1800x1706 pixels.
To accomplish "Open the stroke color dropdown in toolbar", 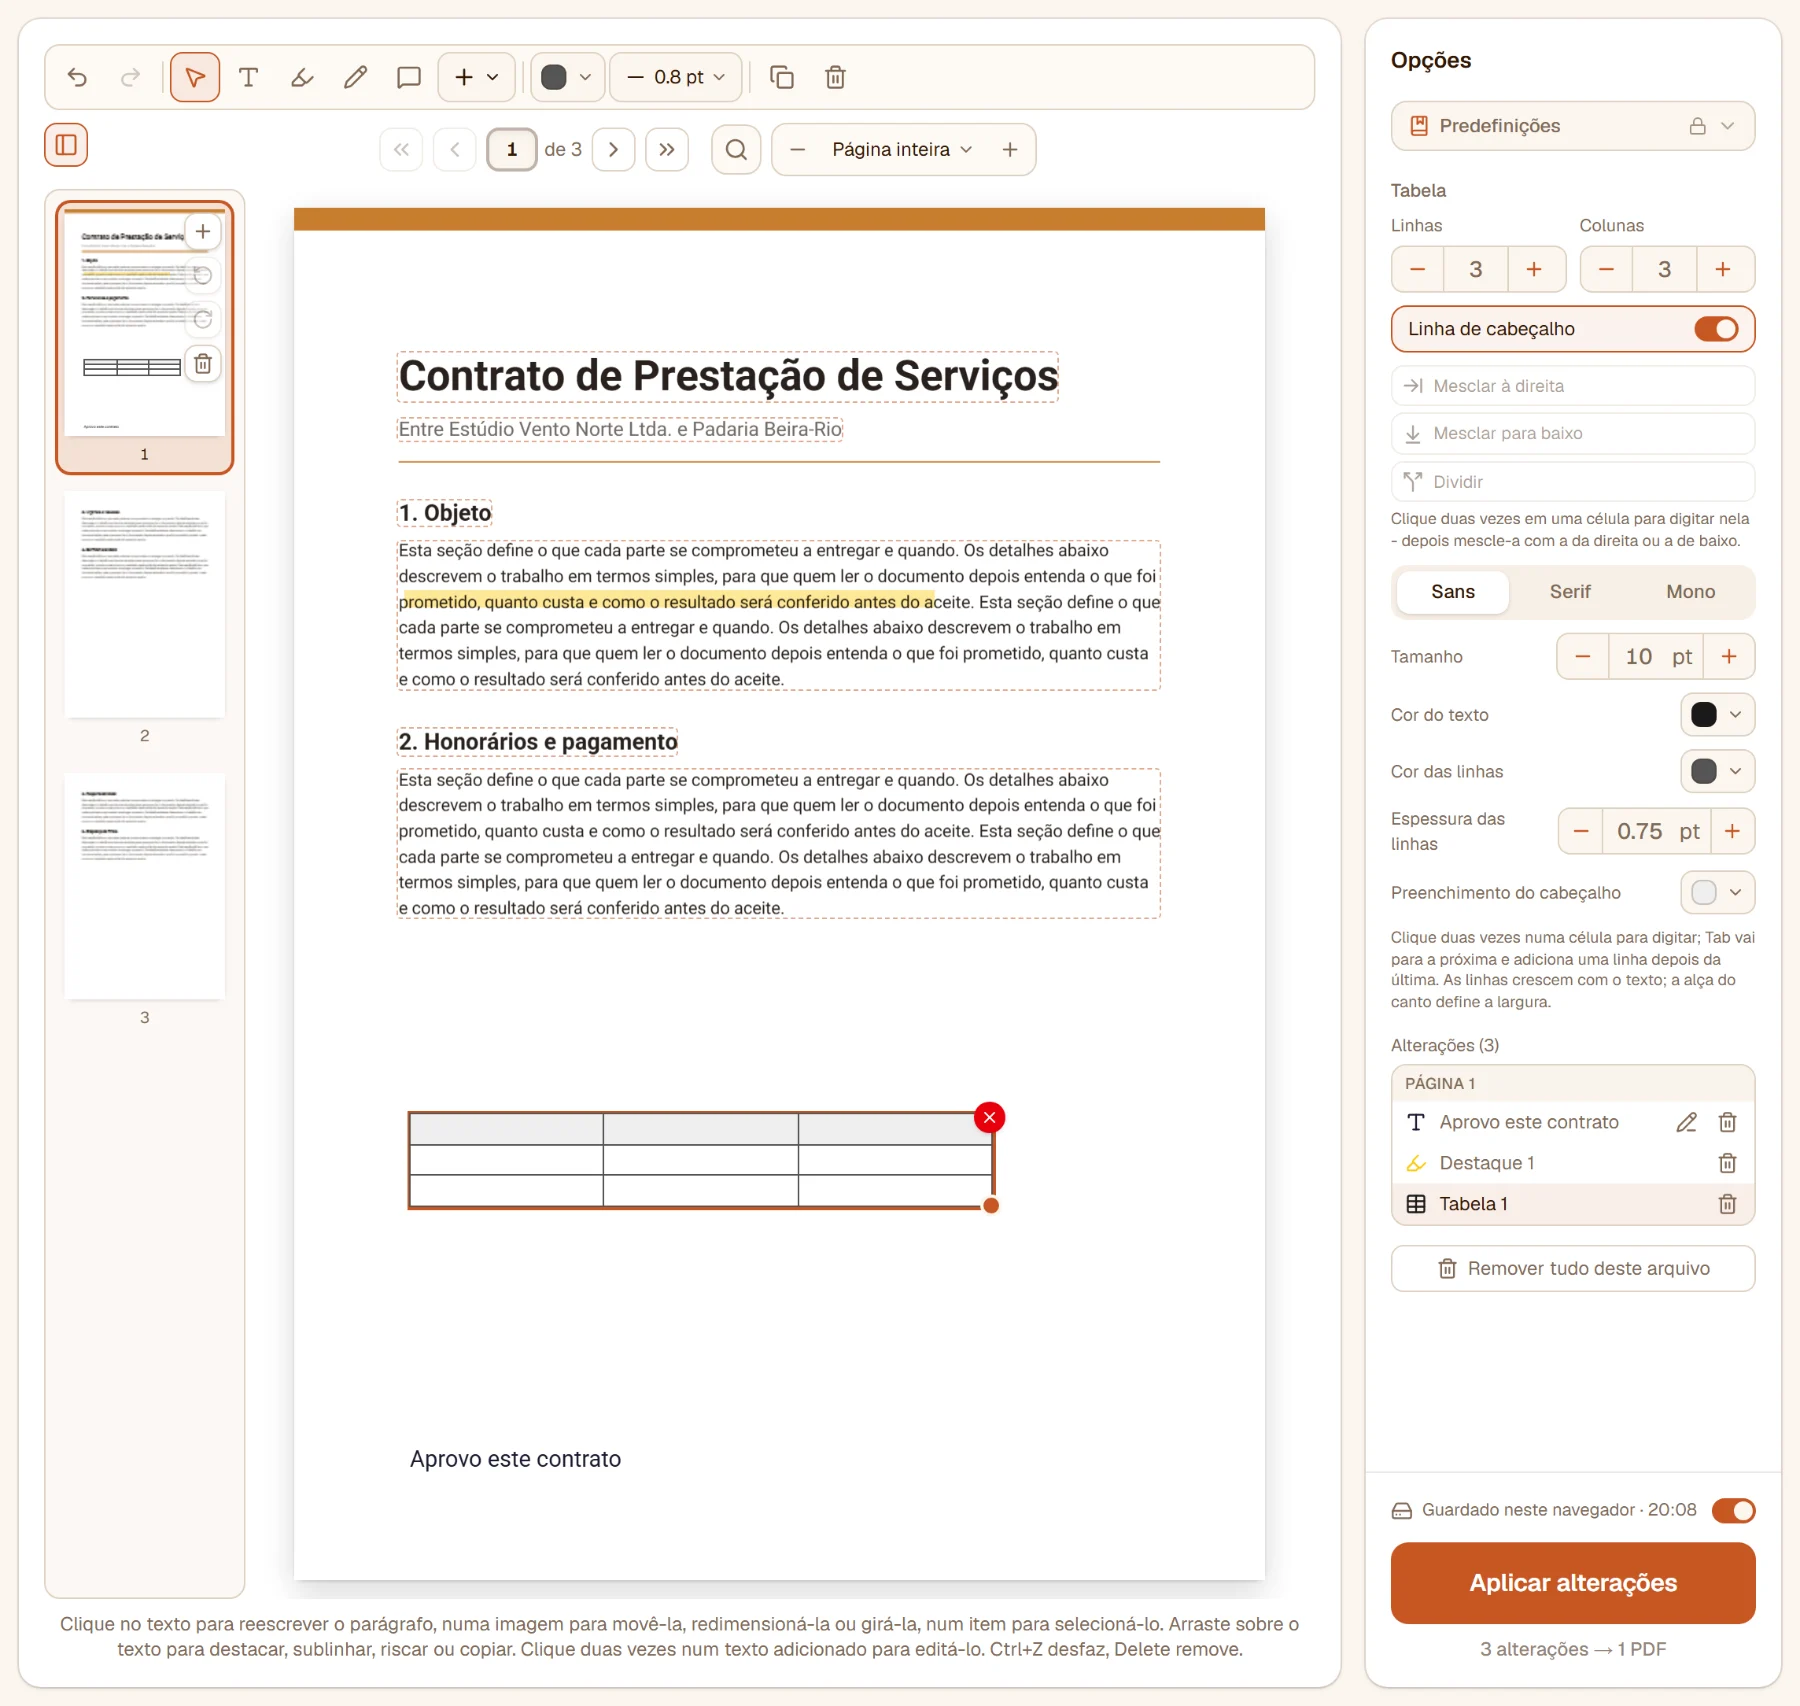I will coord(567,77).
